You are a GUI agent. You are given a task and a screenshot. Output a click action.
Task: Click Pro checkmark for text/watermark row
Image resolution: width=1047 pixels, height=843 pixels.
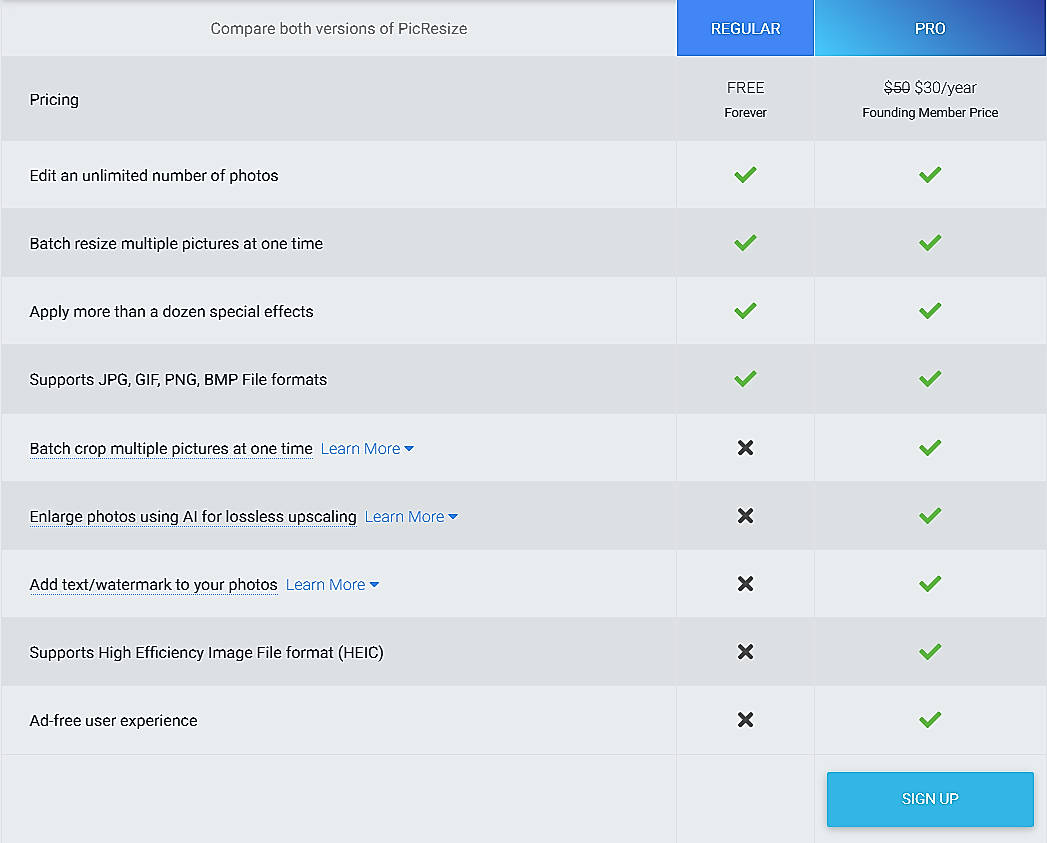pos(930,584)
